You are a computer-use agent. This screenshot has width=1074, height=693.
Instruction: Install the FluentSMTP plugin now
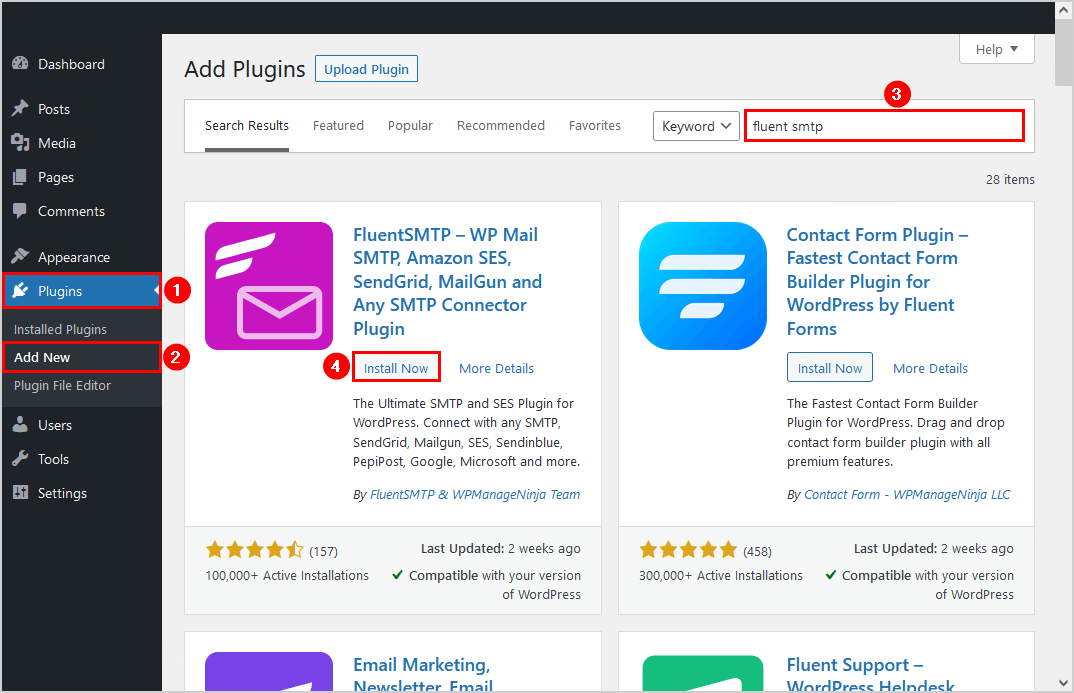pos(396,368)
